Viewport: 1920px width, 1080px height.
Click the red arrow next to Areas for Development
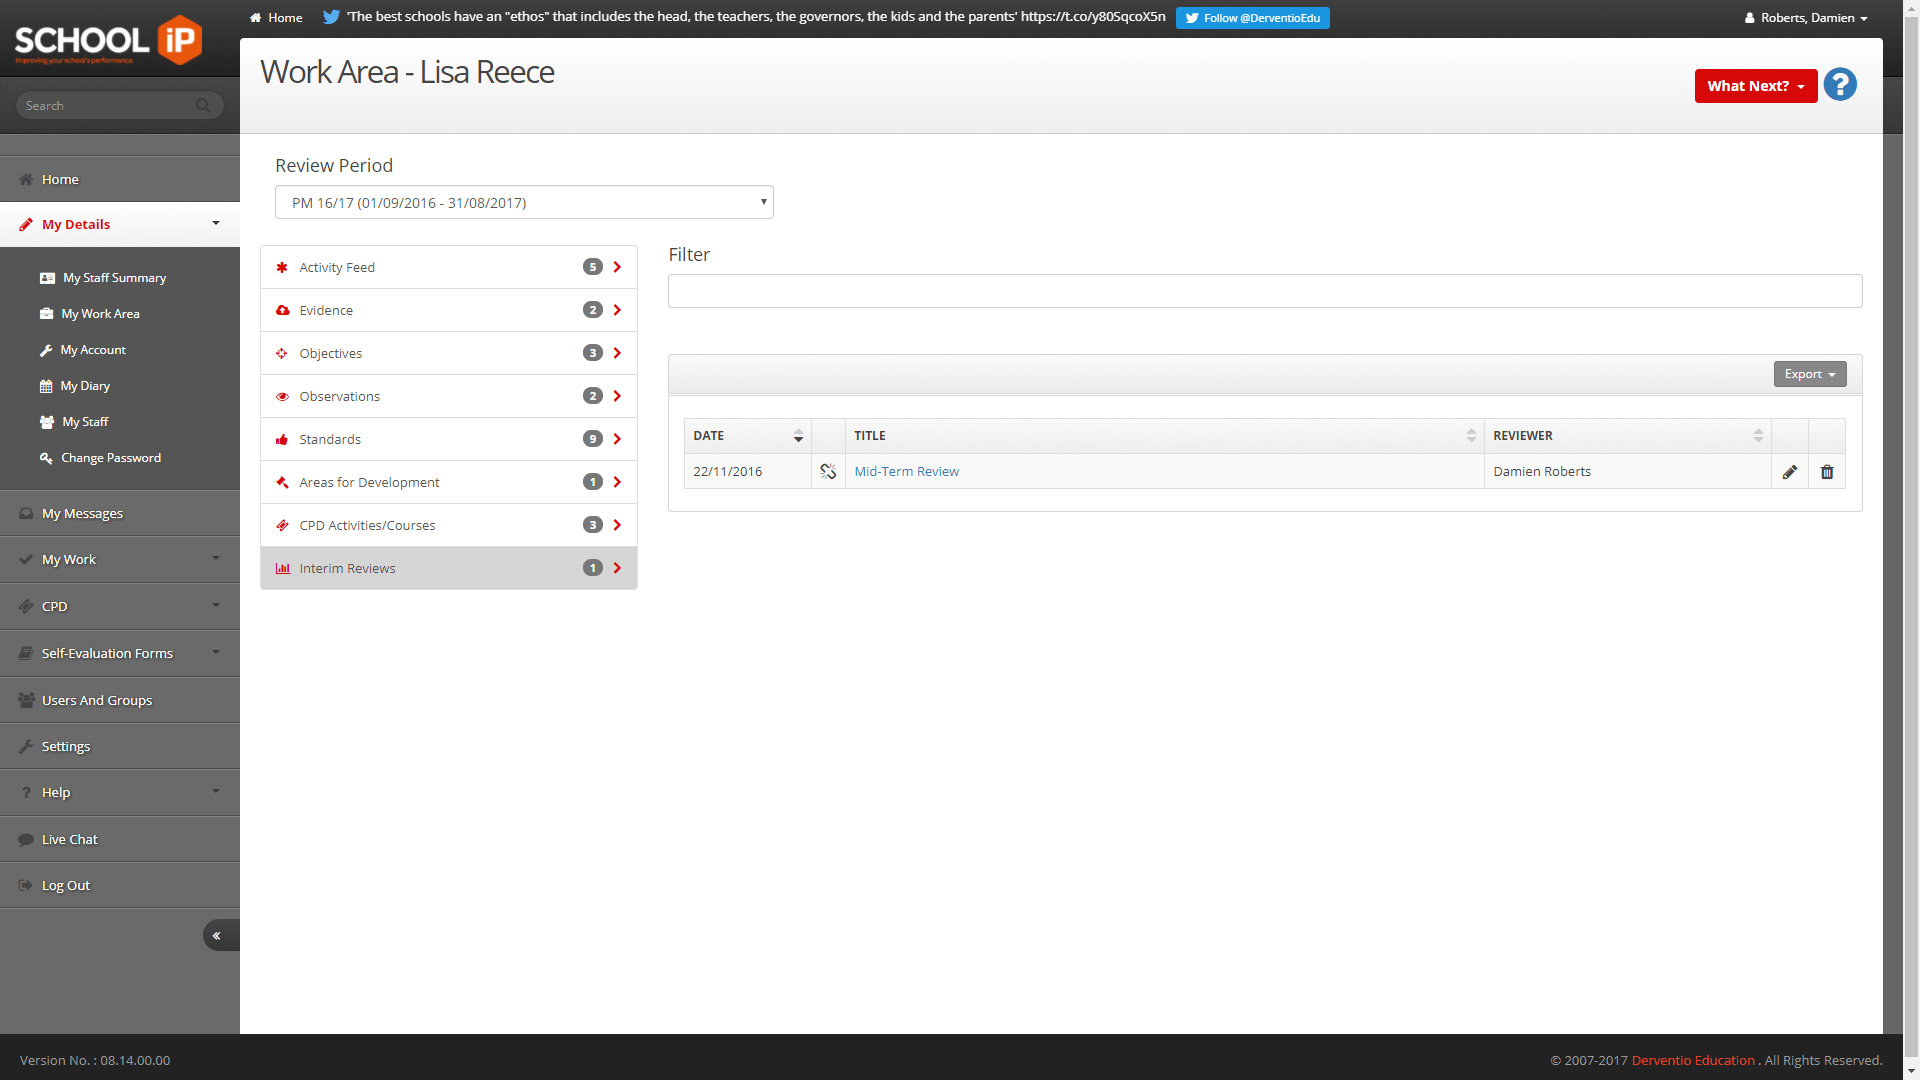pos(617,482)
